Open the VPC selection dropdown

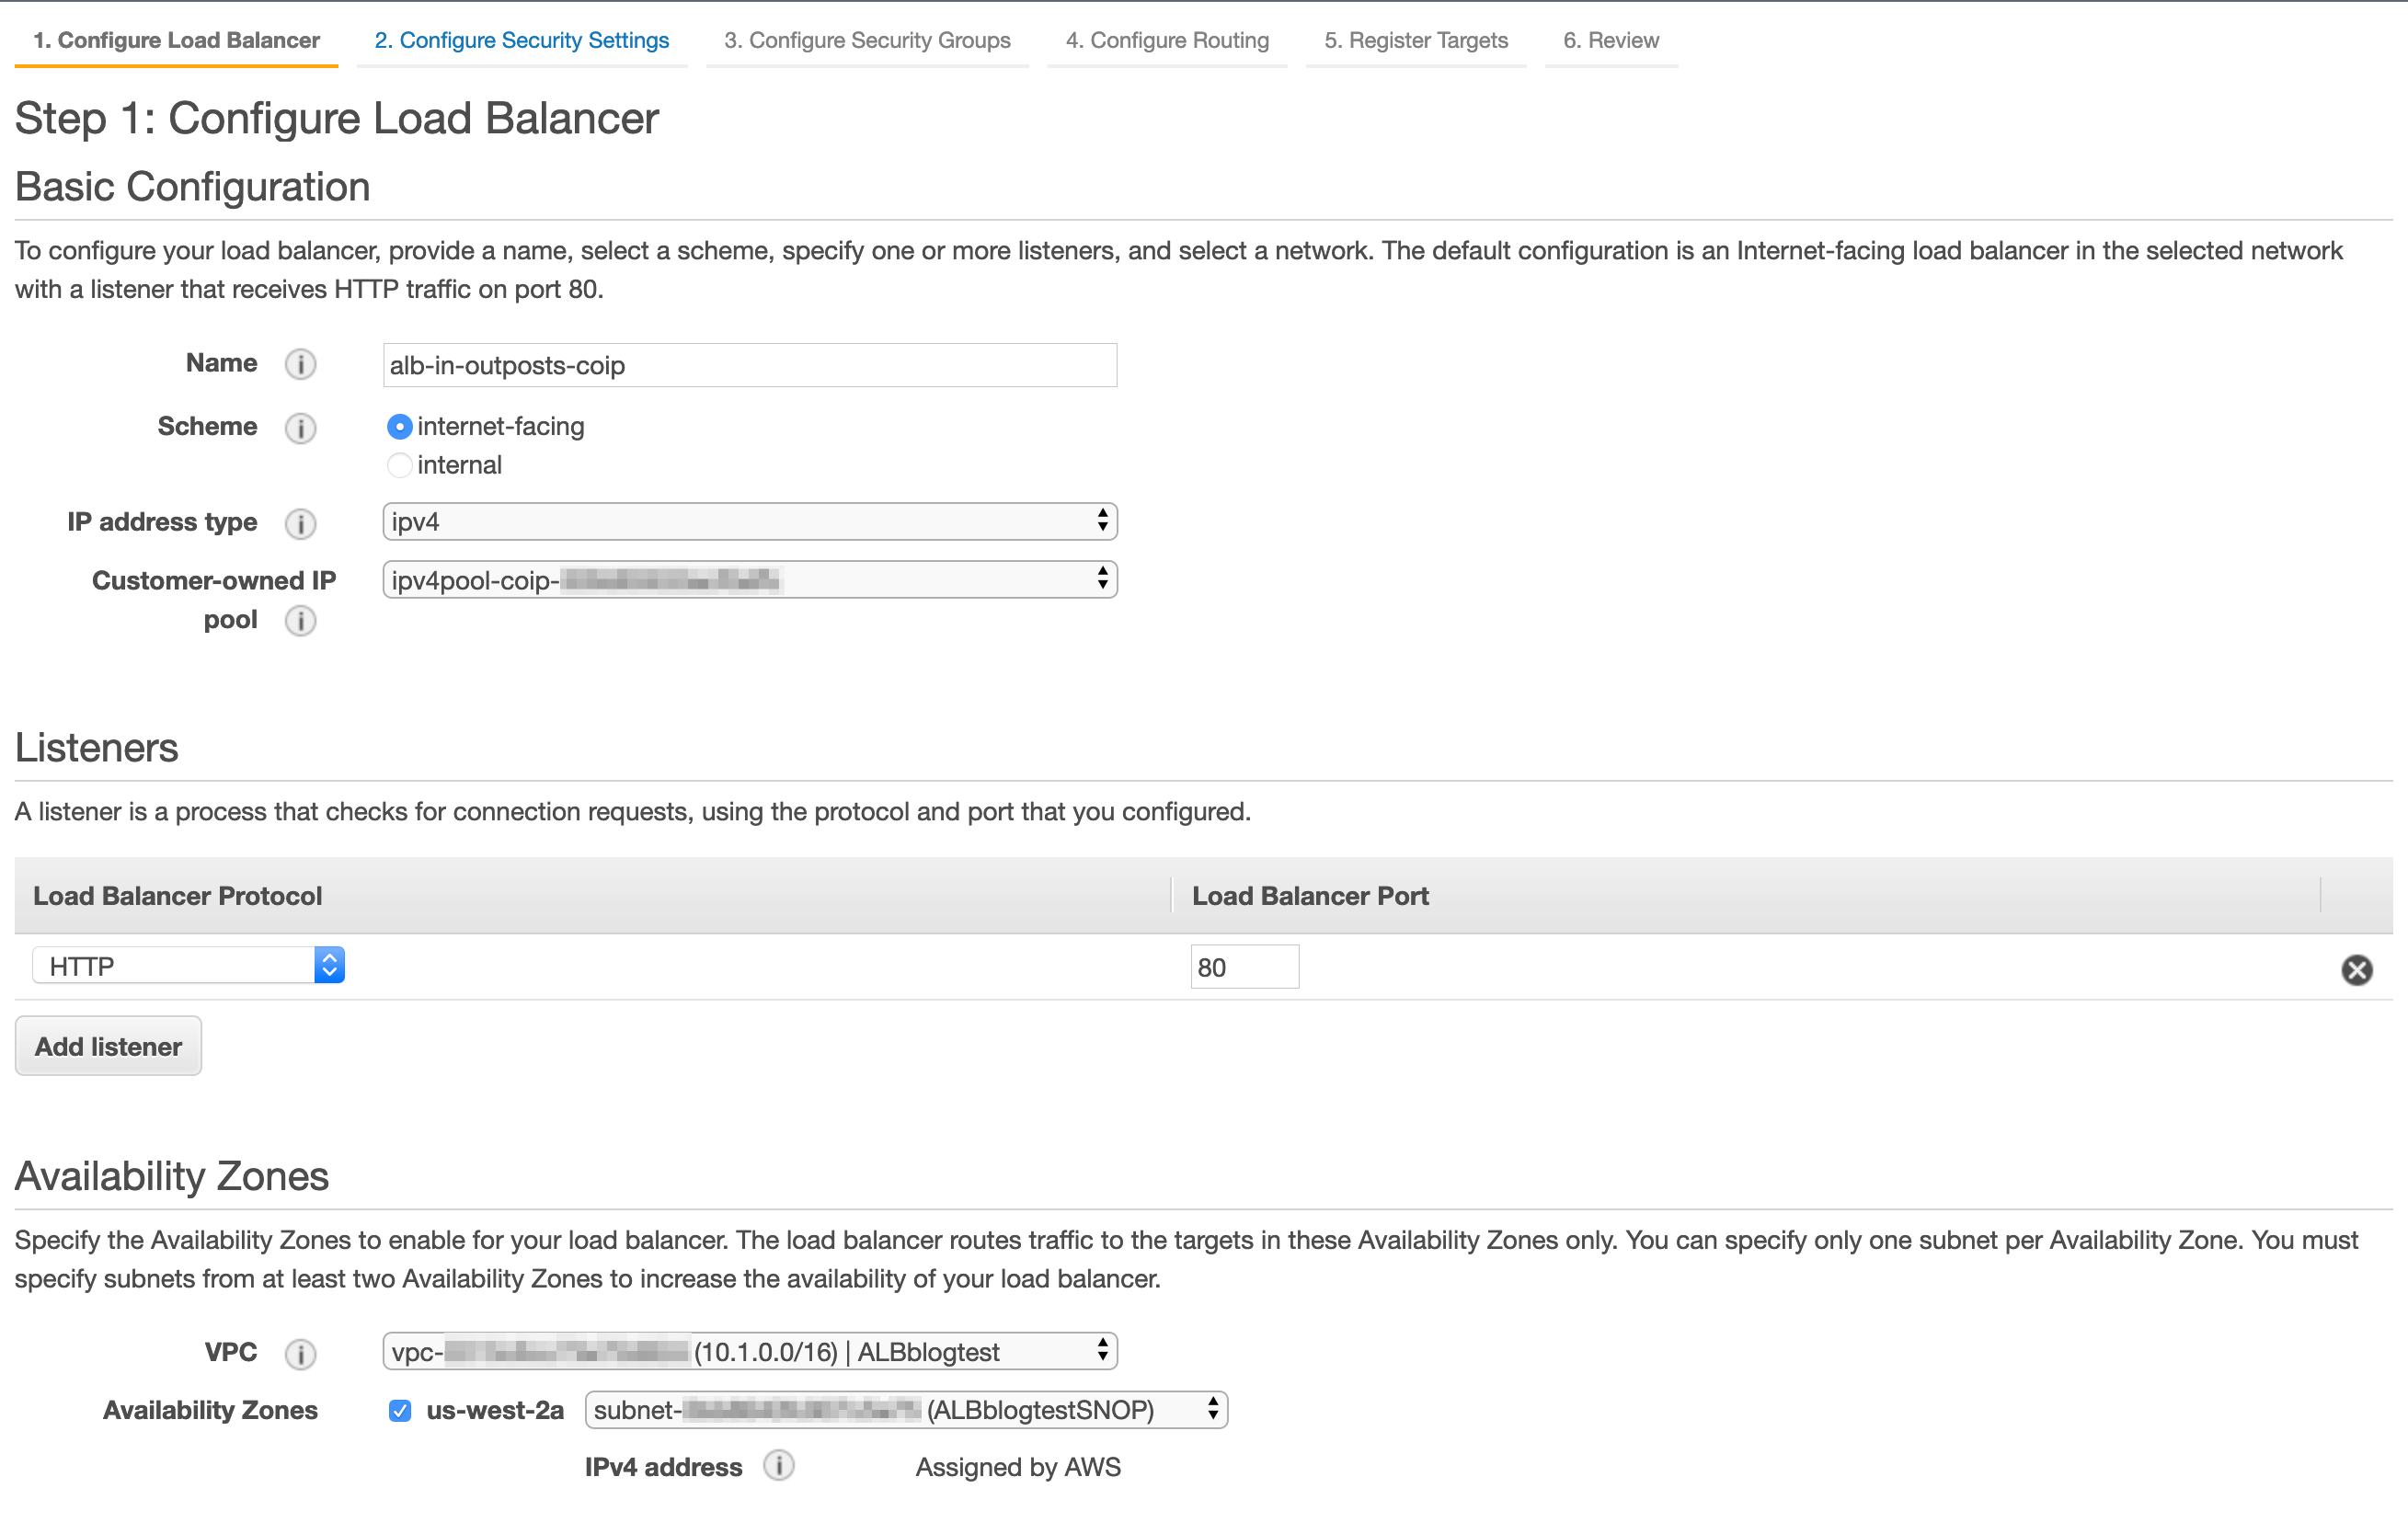point(749,1352)
